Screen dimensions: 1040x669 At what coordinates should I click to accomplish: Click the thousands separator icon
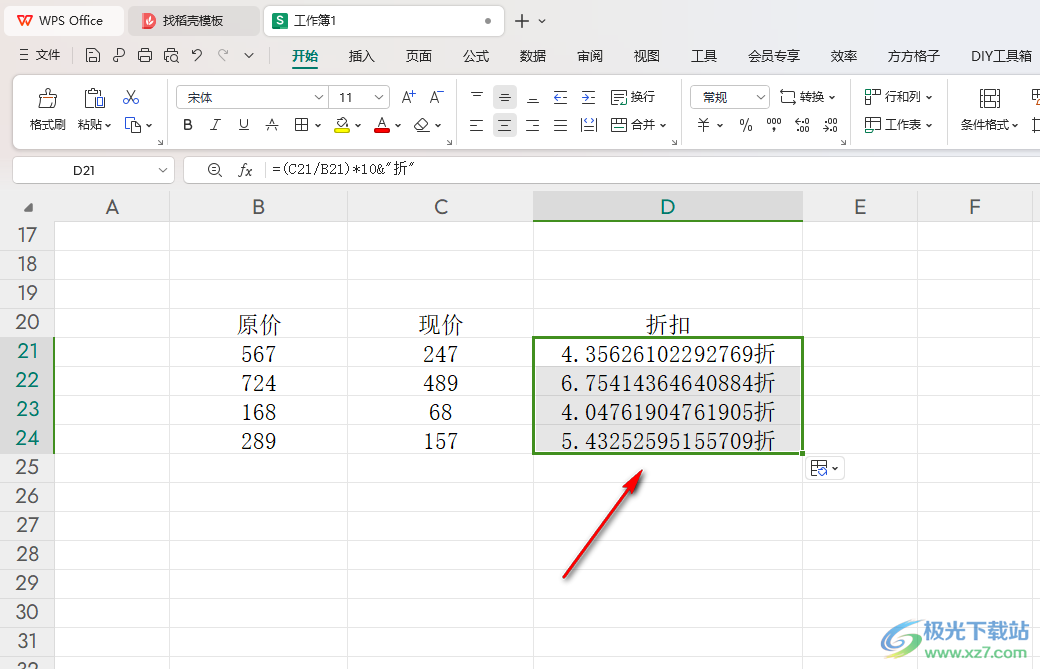pyautogui.click(x=773, y=125)
